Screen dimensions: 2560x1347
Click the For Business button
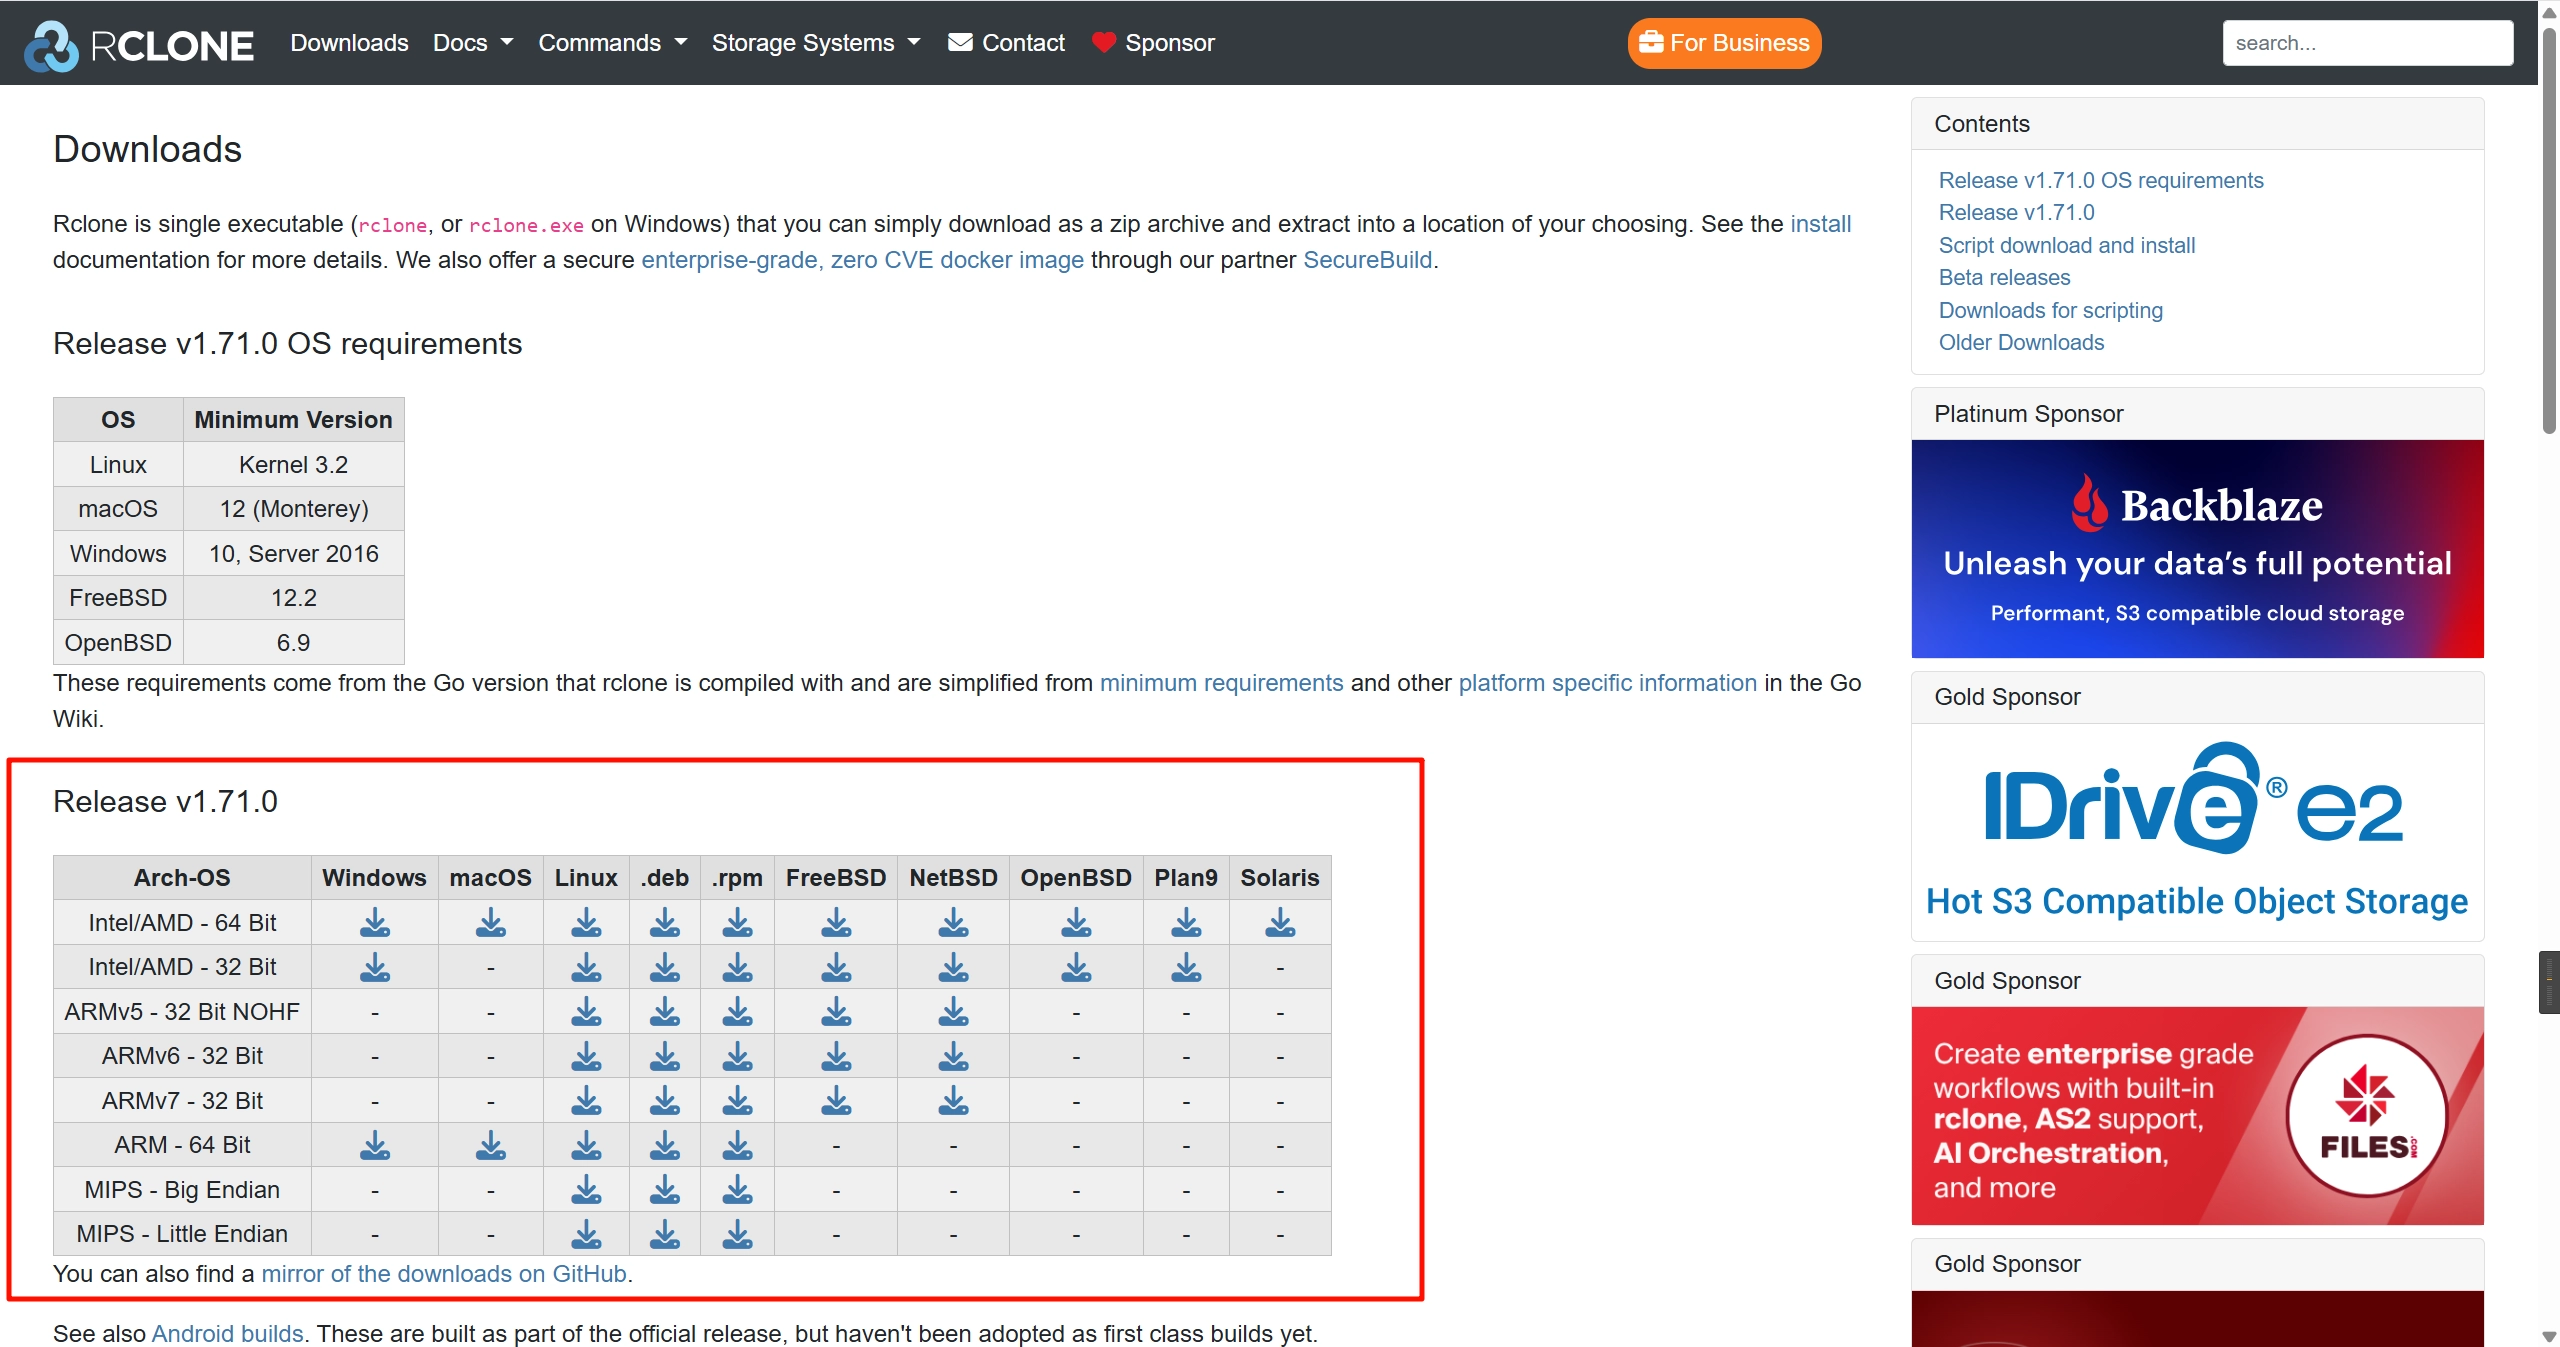tap(1724, 43)
